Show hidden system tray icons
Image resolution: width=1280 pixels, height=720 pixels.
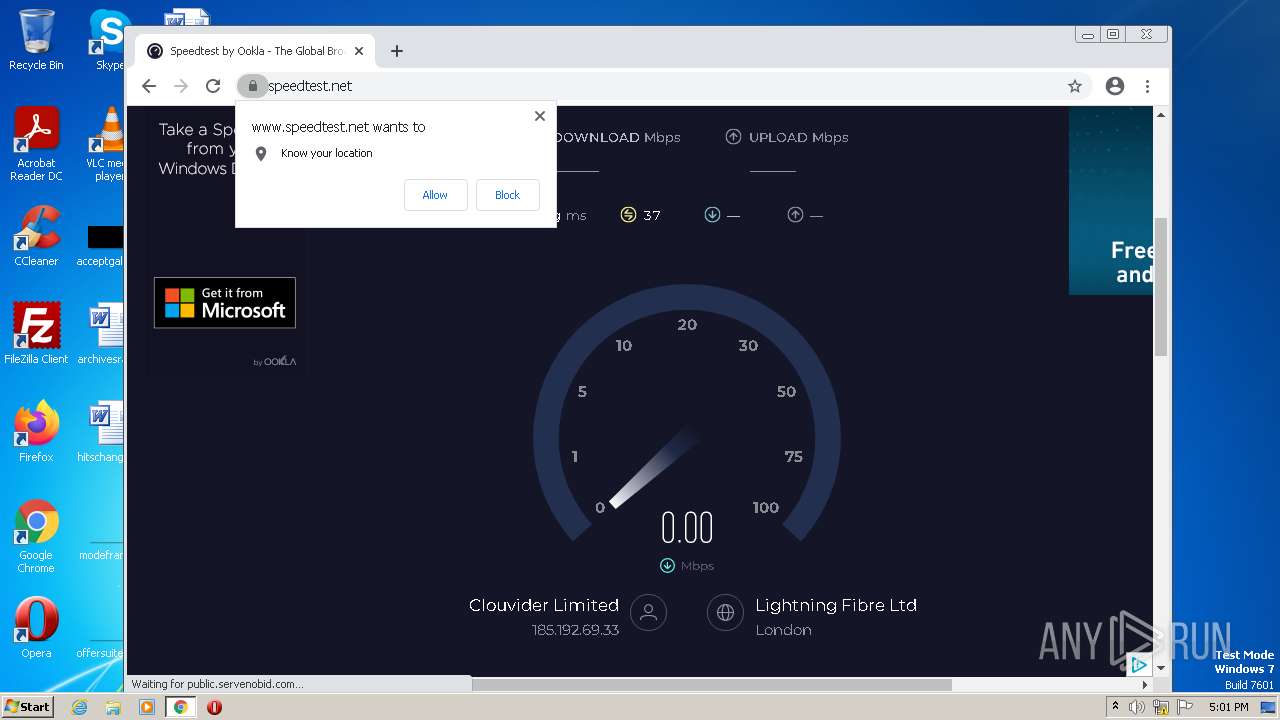coord(1115,707)
